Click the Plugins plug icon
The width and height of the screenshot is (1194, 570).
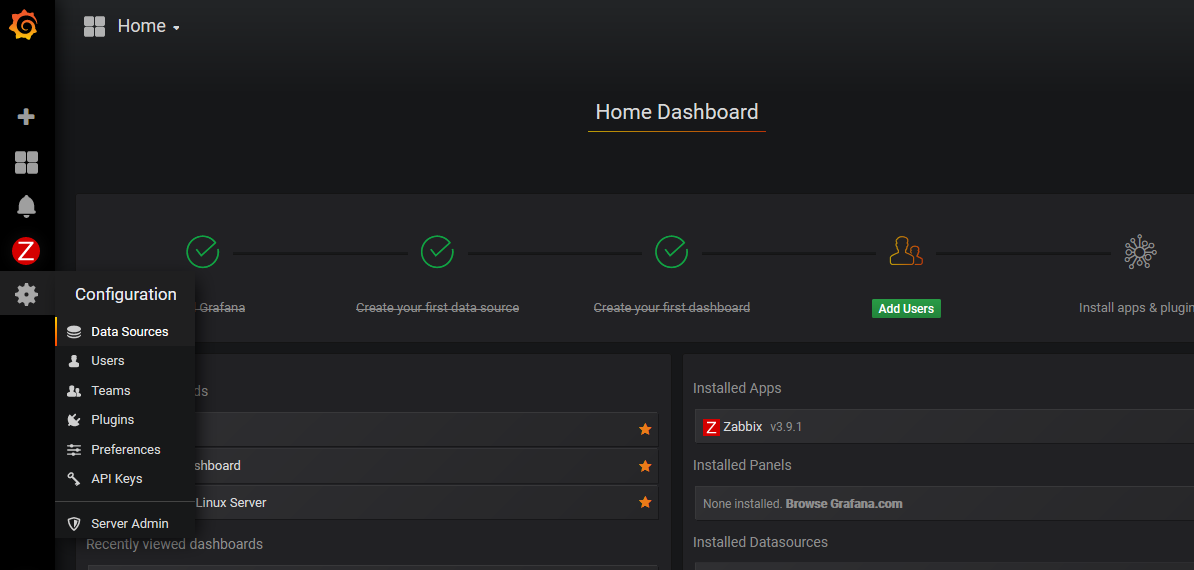(x=74, y=419)
